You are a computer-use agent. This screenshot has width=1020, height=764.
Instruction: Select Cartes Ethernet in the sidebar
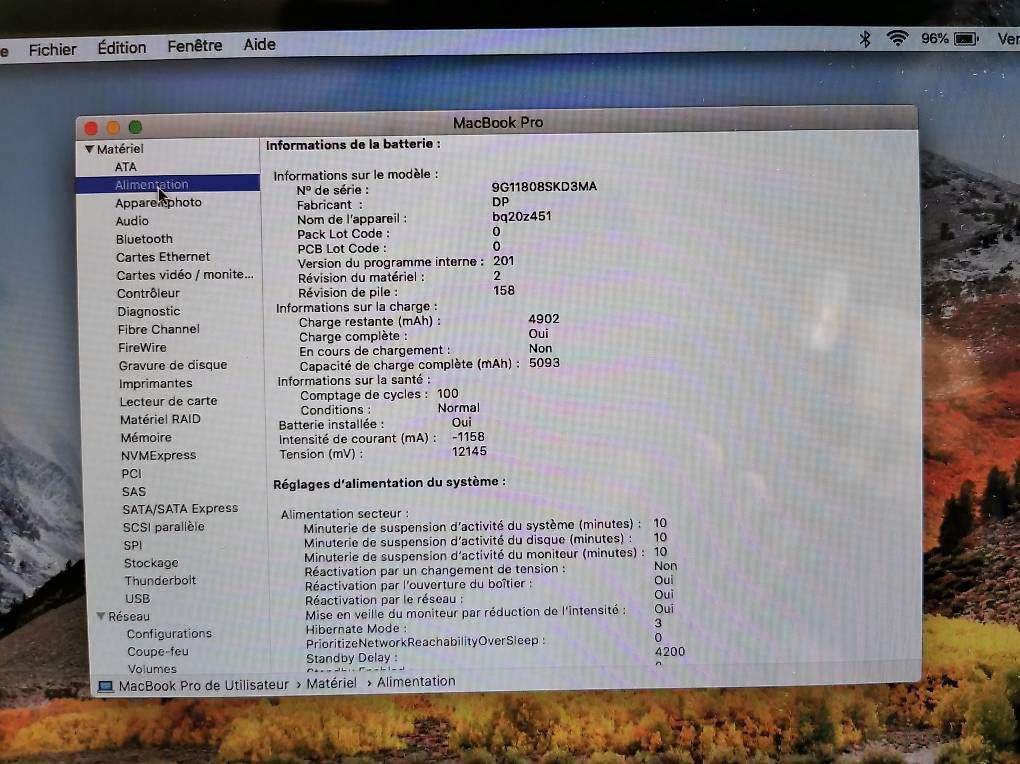tap(163, 257)
